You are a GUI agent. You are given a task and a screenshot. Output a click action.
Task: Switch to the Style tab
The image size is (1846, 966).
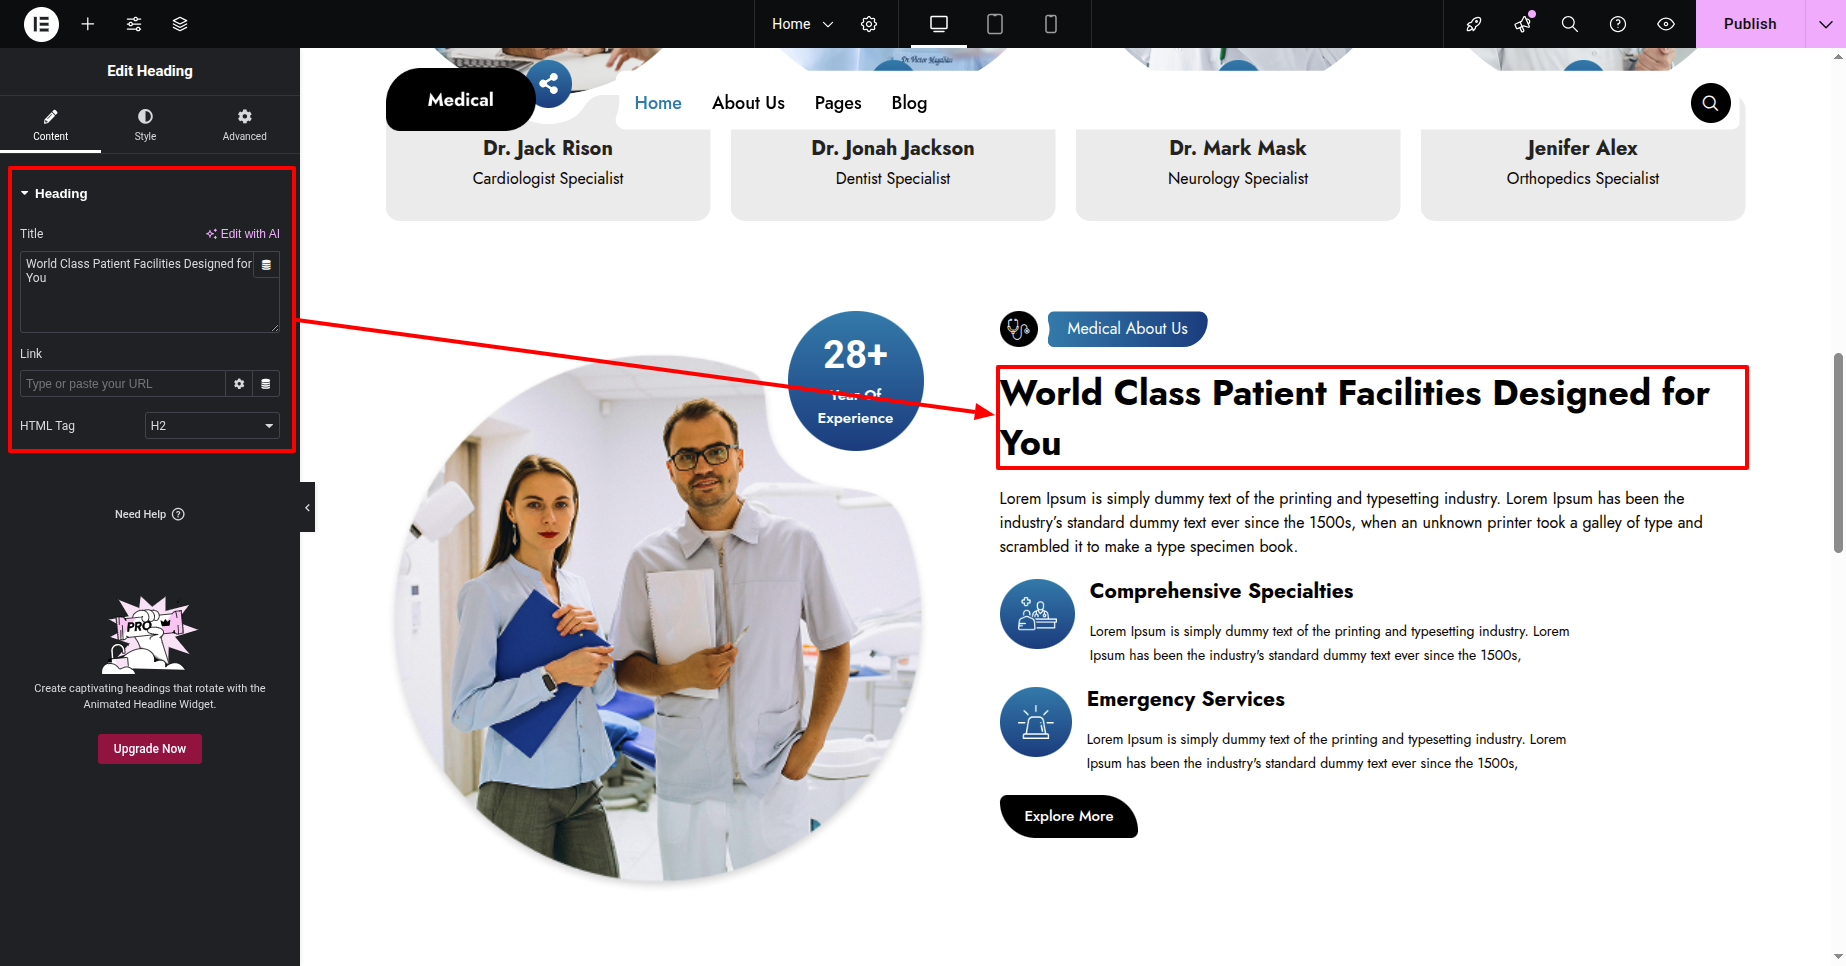[145, 124]
